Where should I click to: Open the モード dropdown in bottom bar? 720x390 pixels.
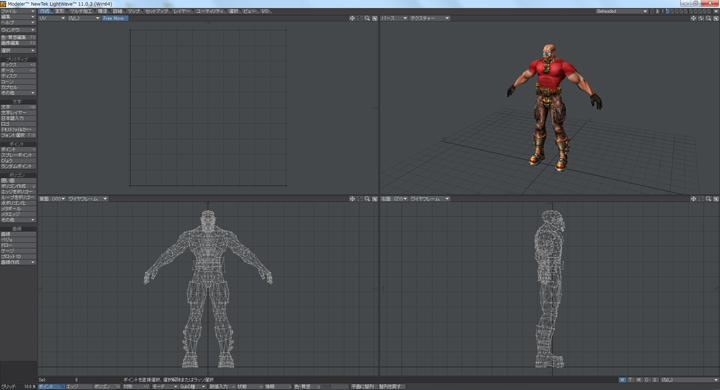click(x=165, y=387)
